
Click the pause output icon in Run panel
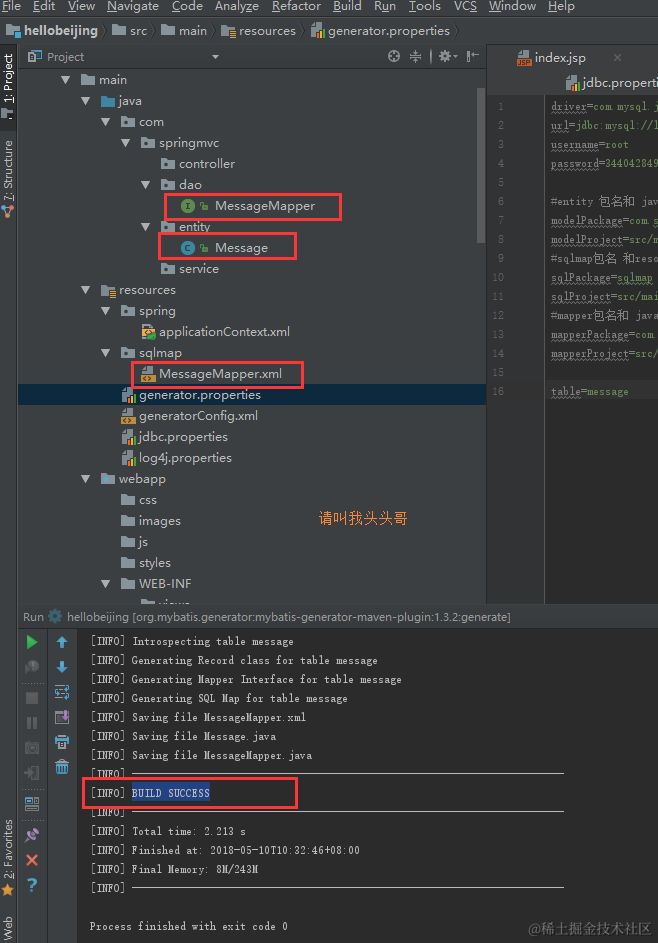click(32, 723)
